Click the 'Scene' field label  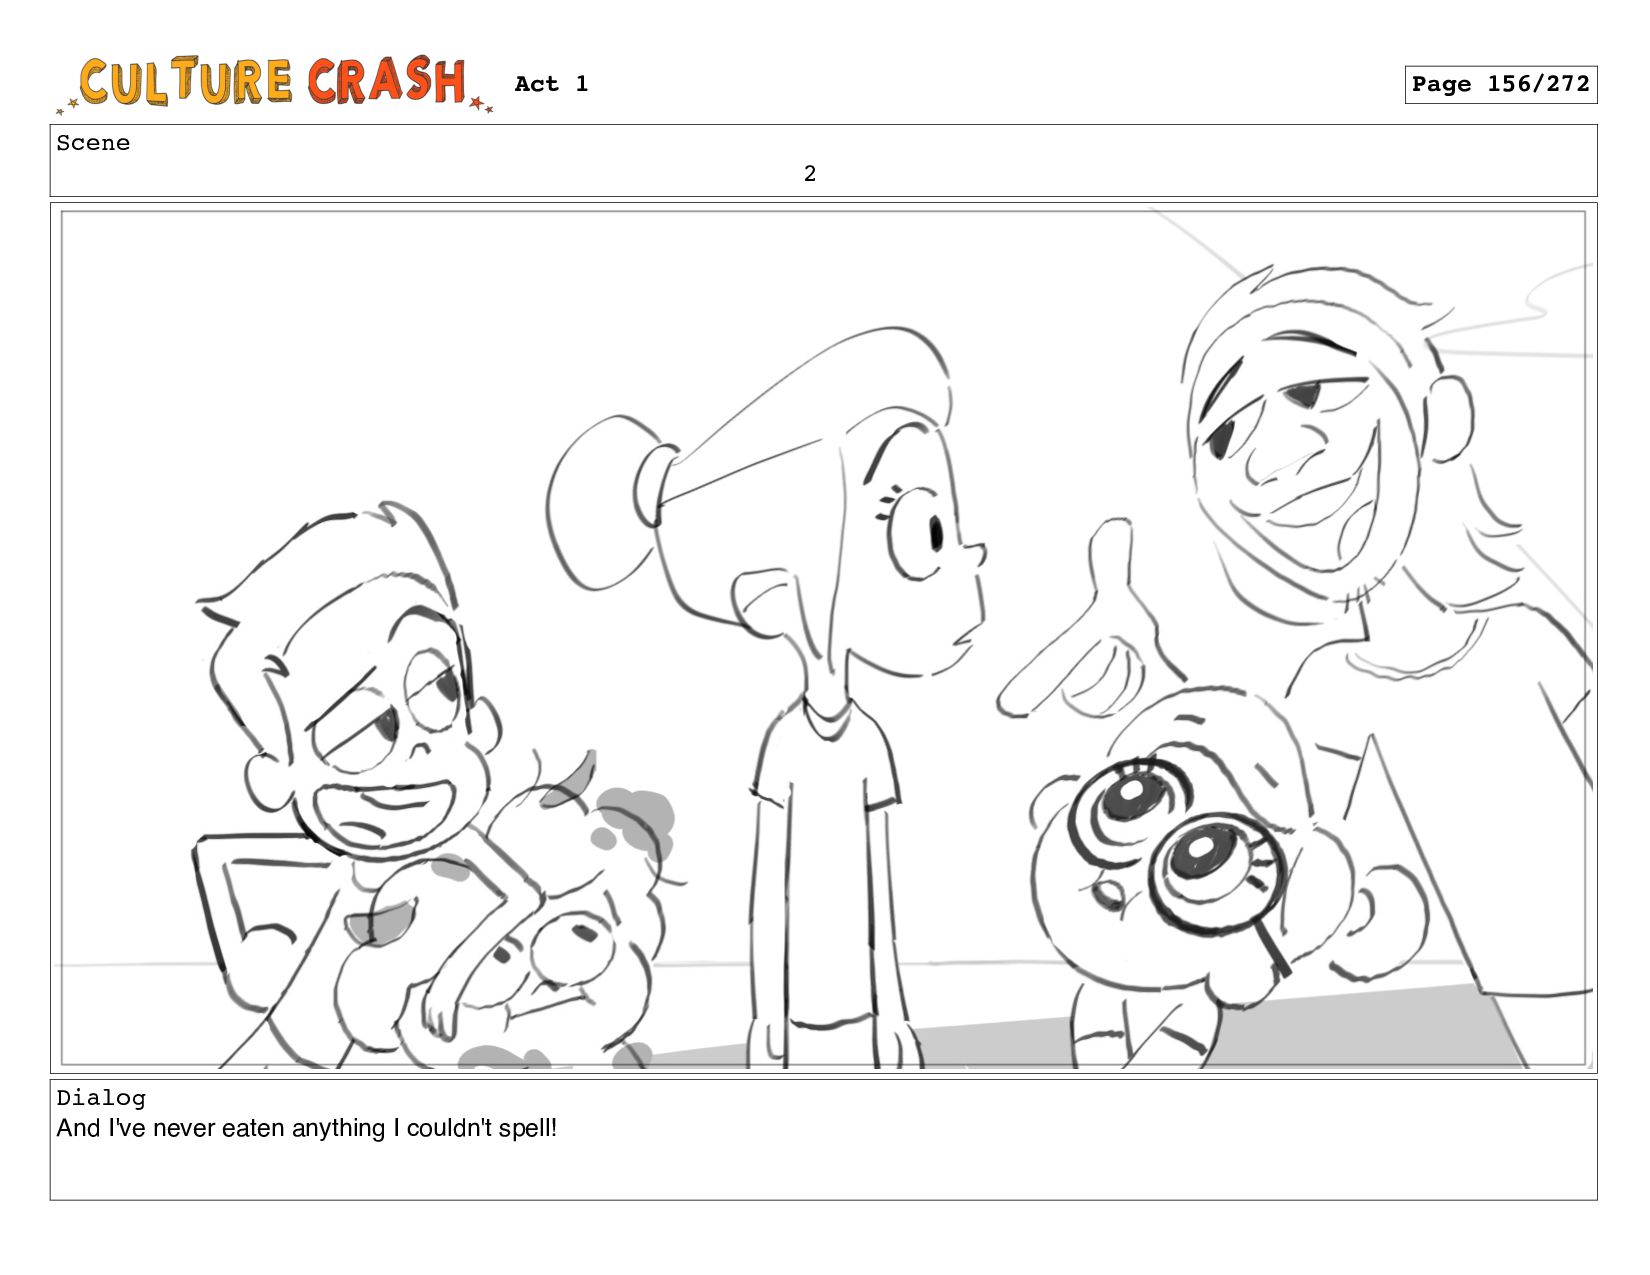point(93,143)
